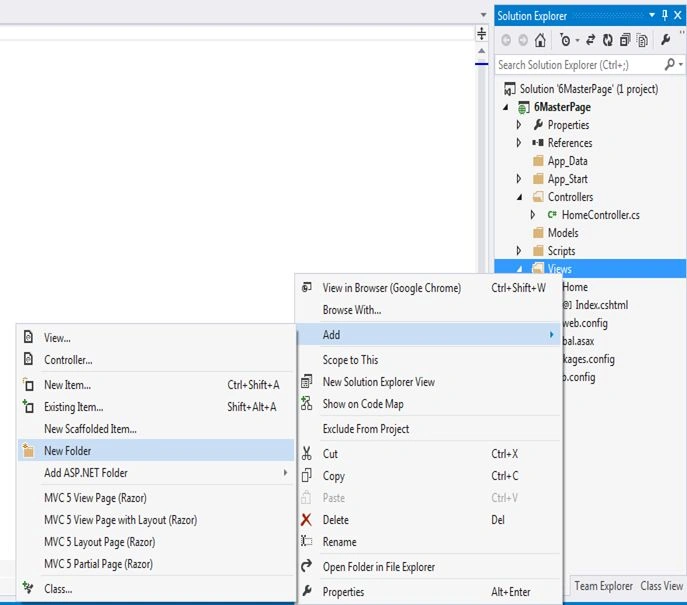Click the 6MasterPage project icon
The image size is (687, 605).
pos(523,107)
